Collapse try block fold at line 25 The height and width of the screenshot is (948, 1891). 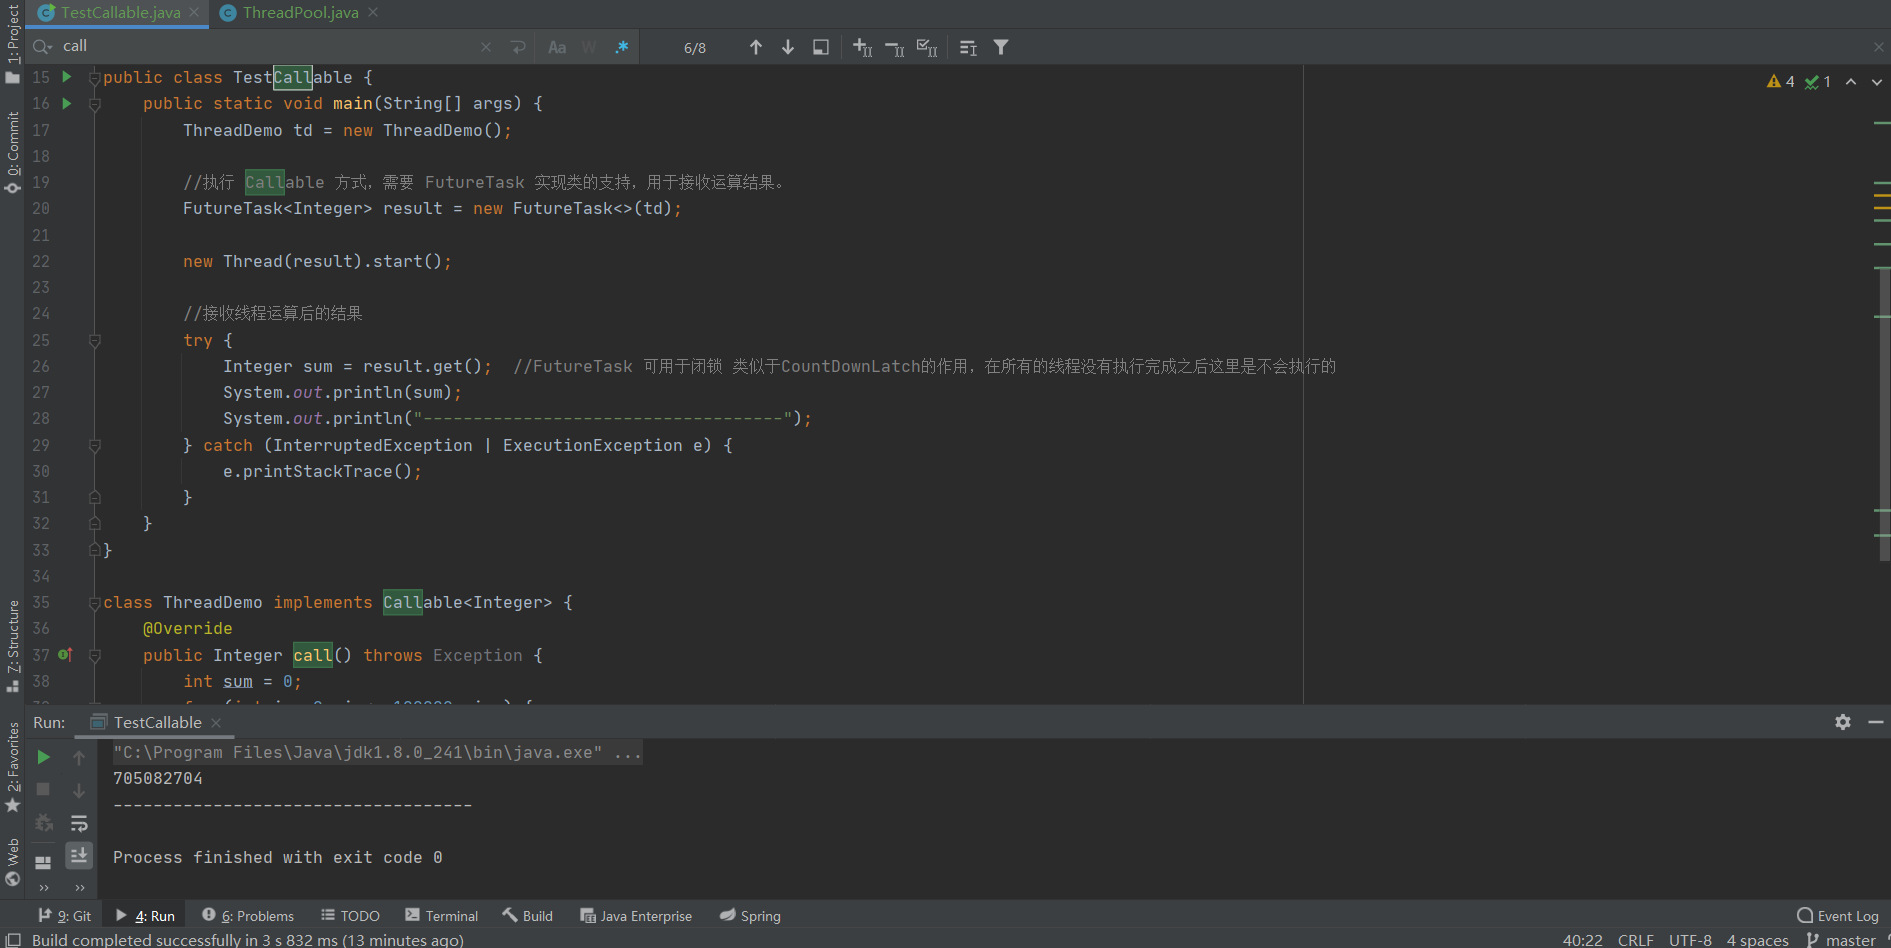[95, 340]
